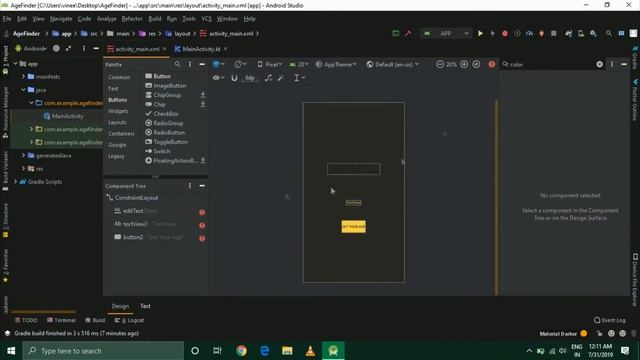Click the attributes search field showing 'color'
This screenshot has height=360, width=640.
pos(549,64)
